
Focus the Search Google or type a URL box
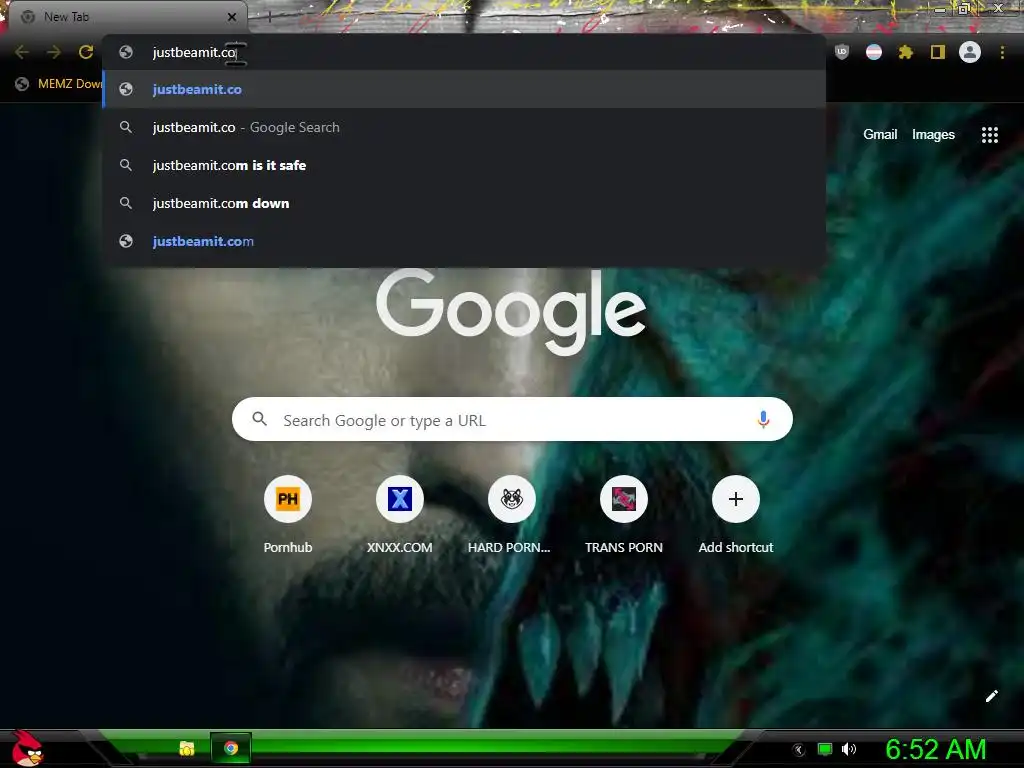pos(512,419)
